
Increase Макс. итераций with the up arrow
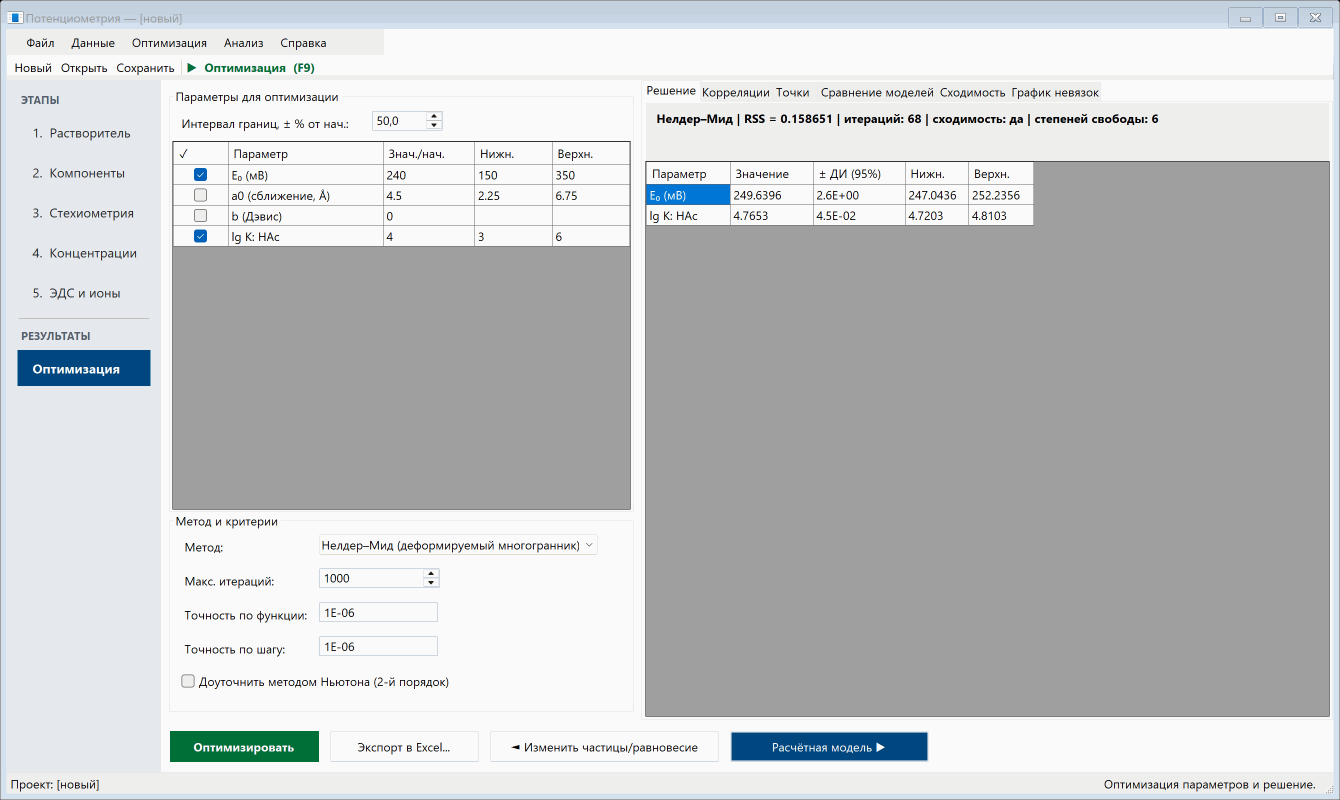tap(431, 574)
